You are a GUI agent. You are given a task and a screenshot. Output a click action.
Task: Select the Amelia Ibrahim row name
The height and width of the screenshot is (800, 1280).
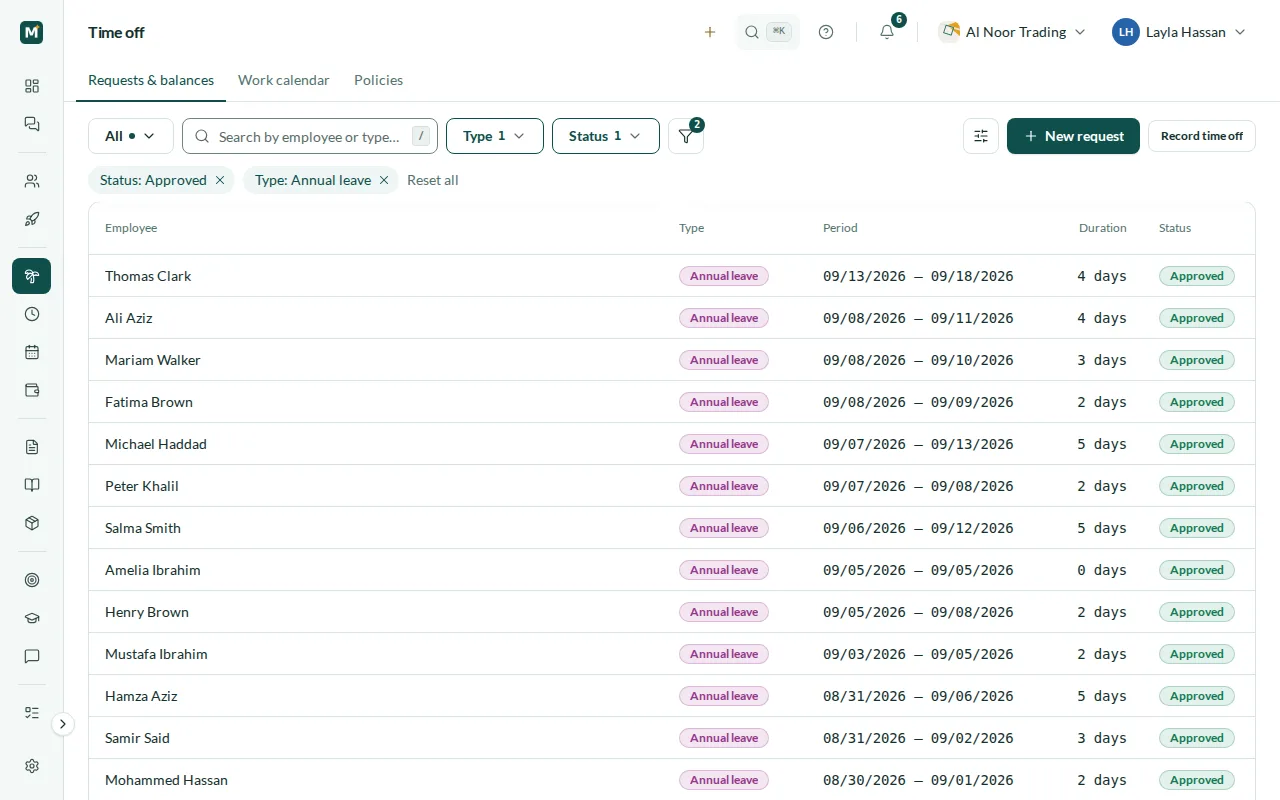click(153, 570)
